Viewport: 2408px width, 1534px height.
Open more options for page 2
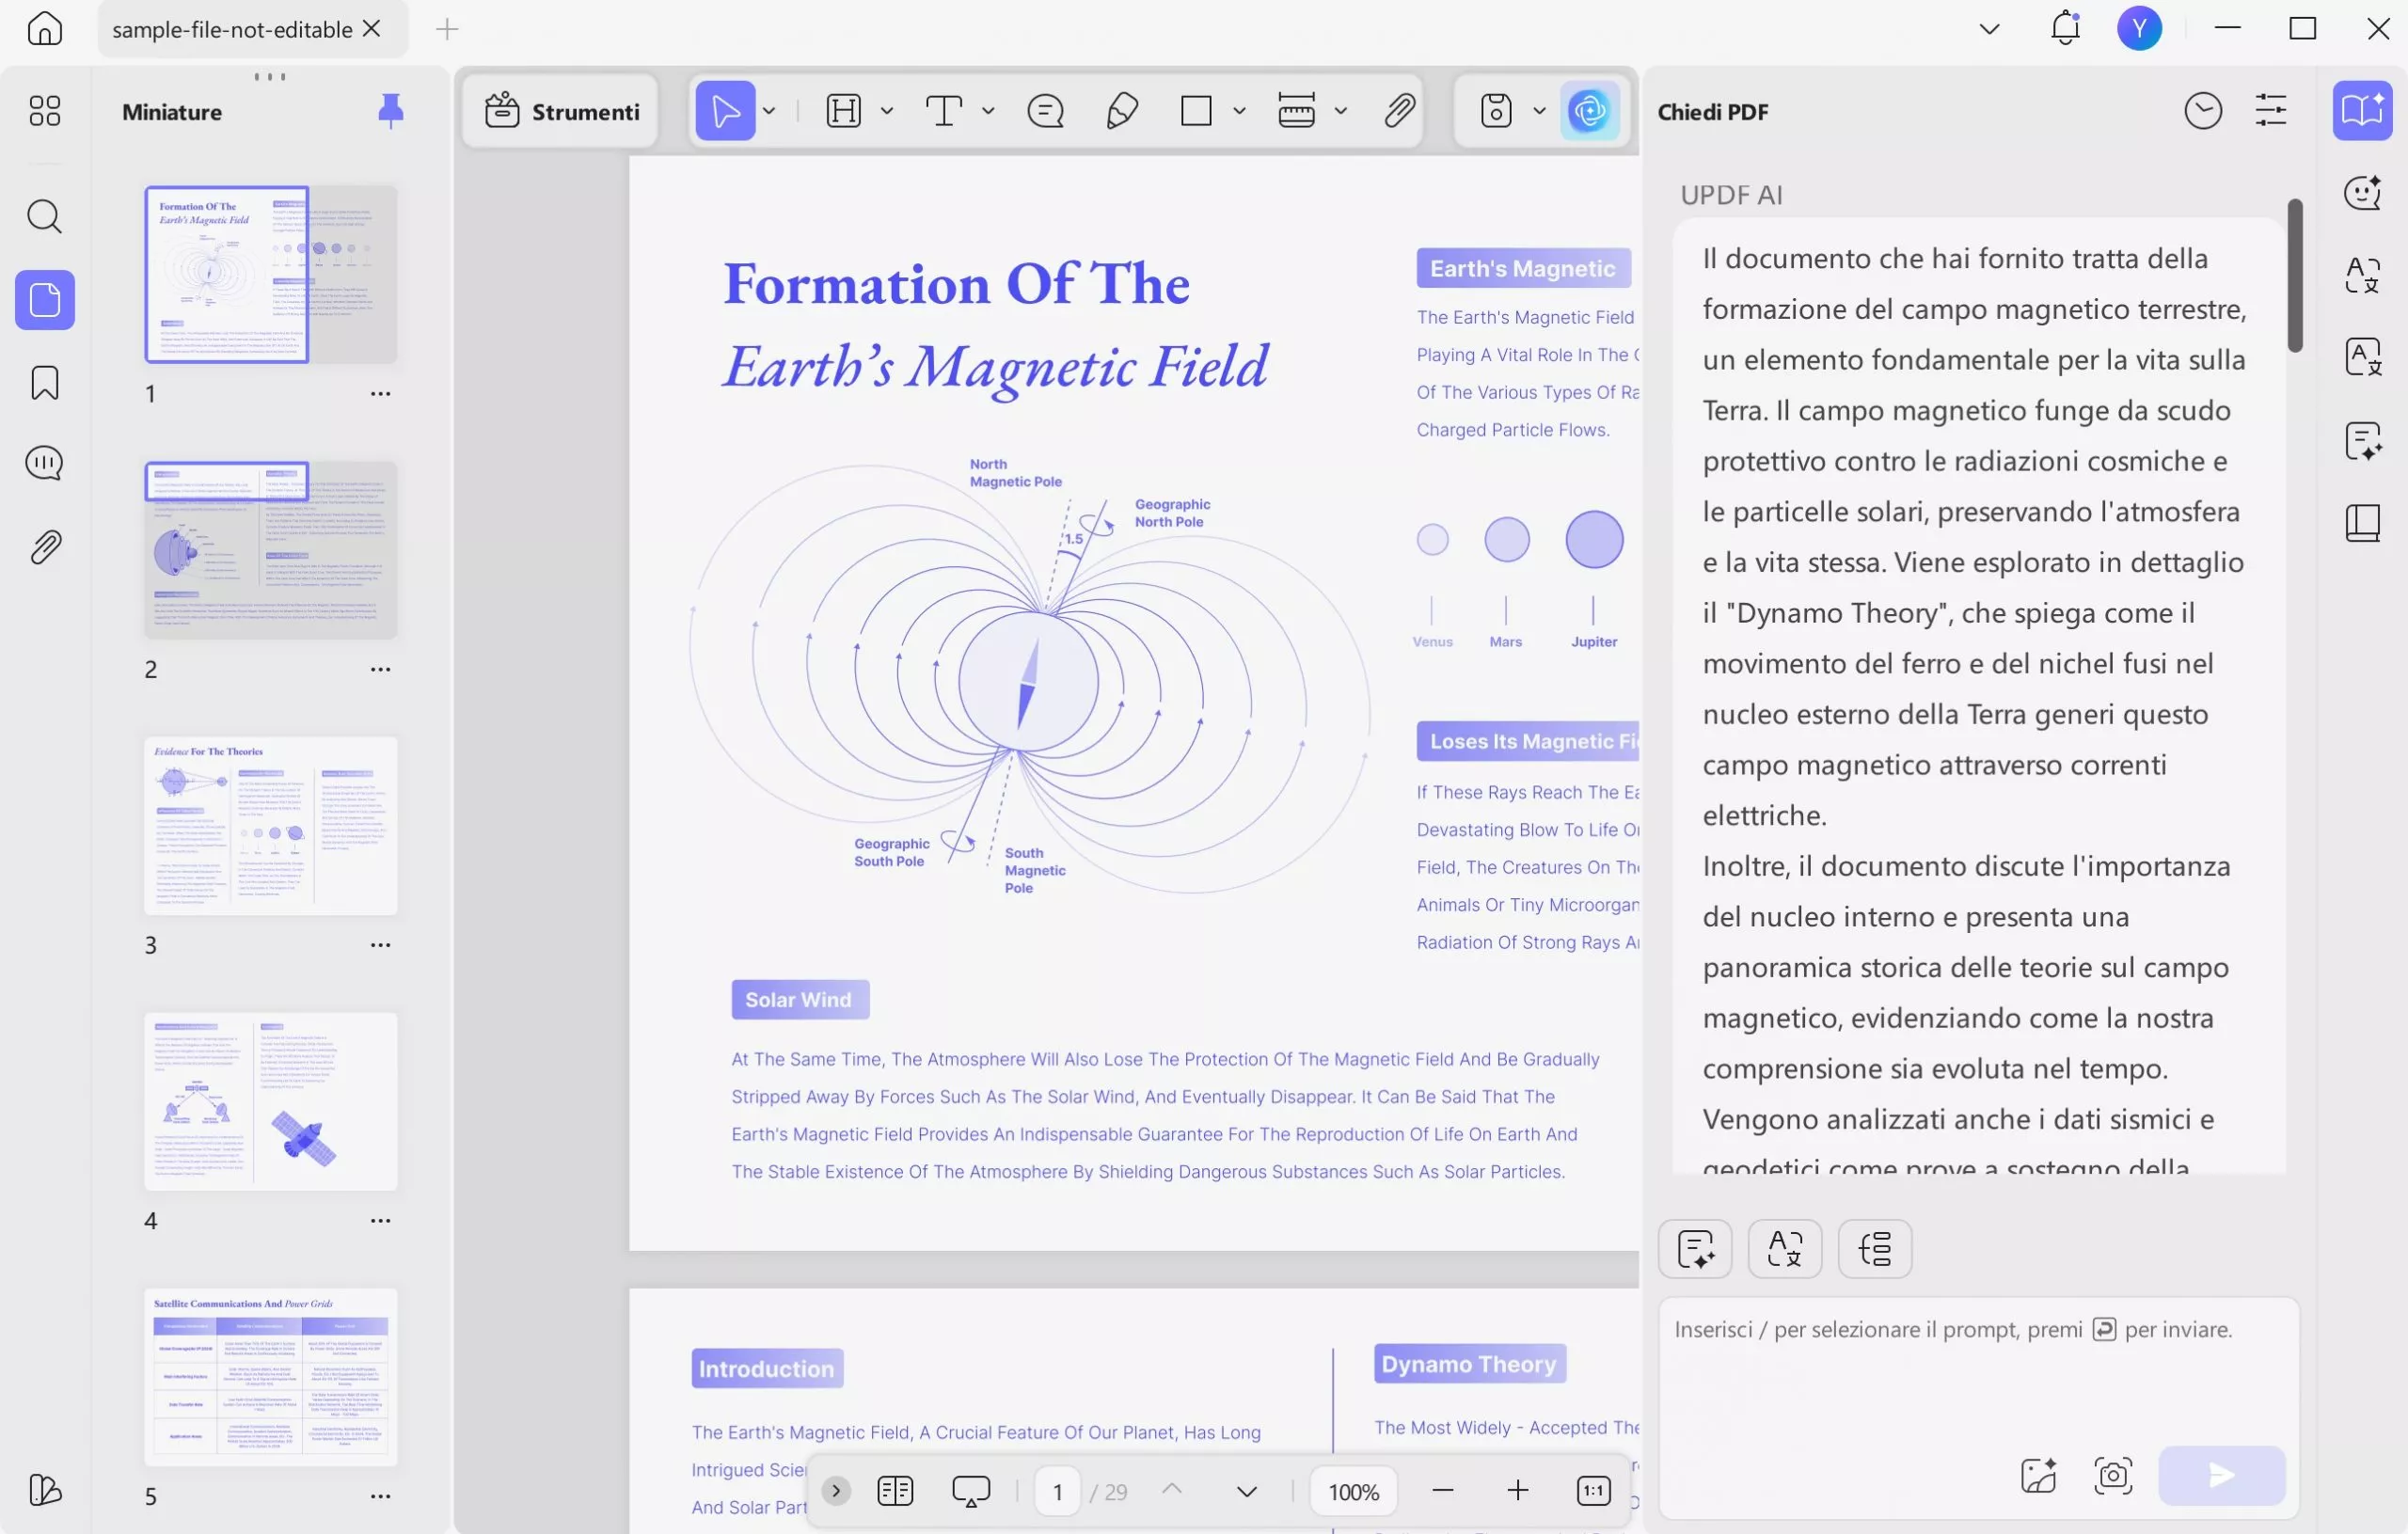[380, 669]
